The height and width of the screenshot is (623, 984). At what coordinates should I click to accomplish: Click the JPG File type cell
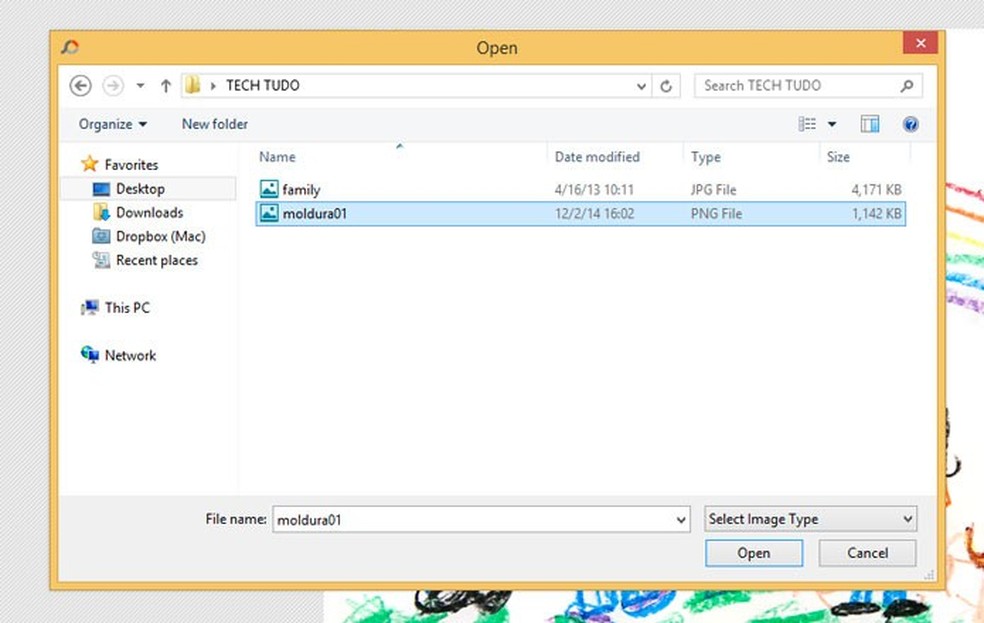click(x=714, y=189)
